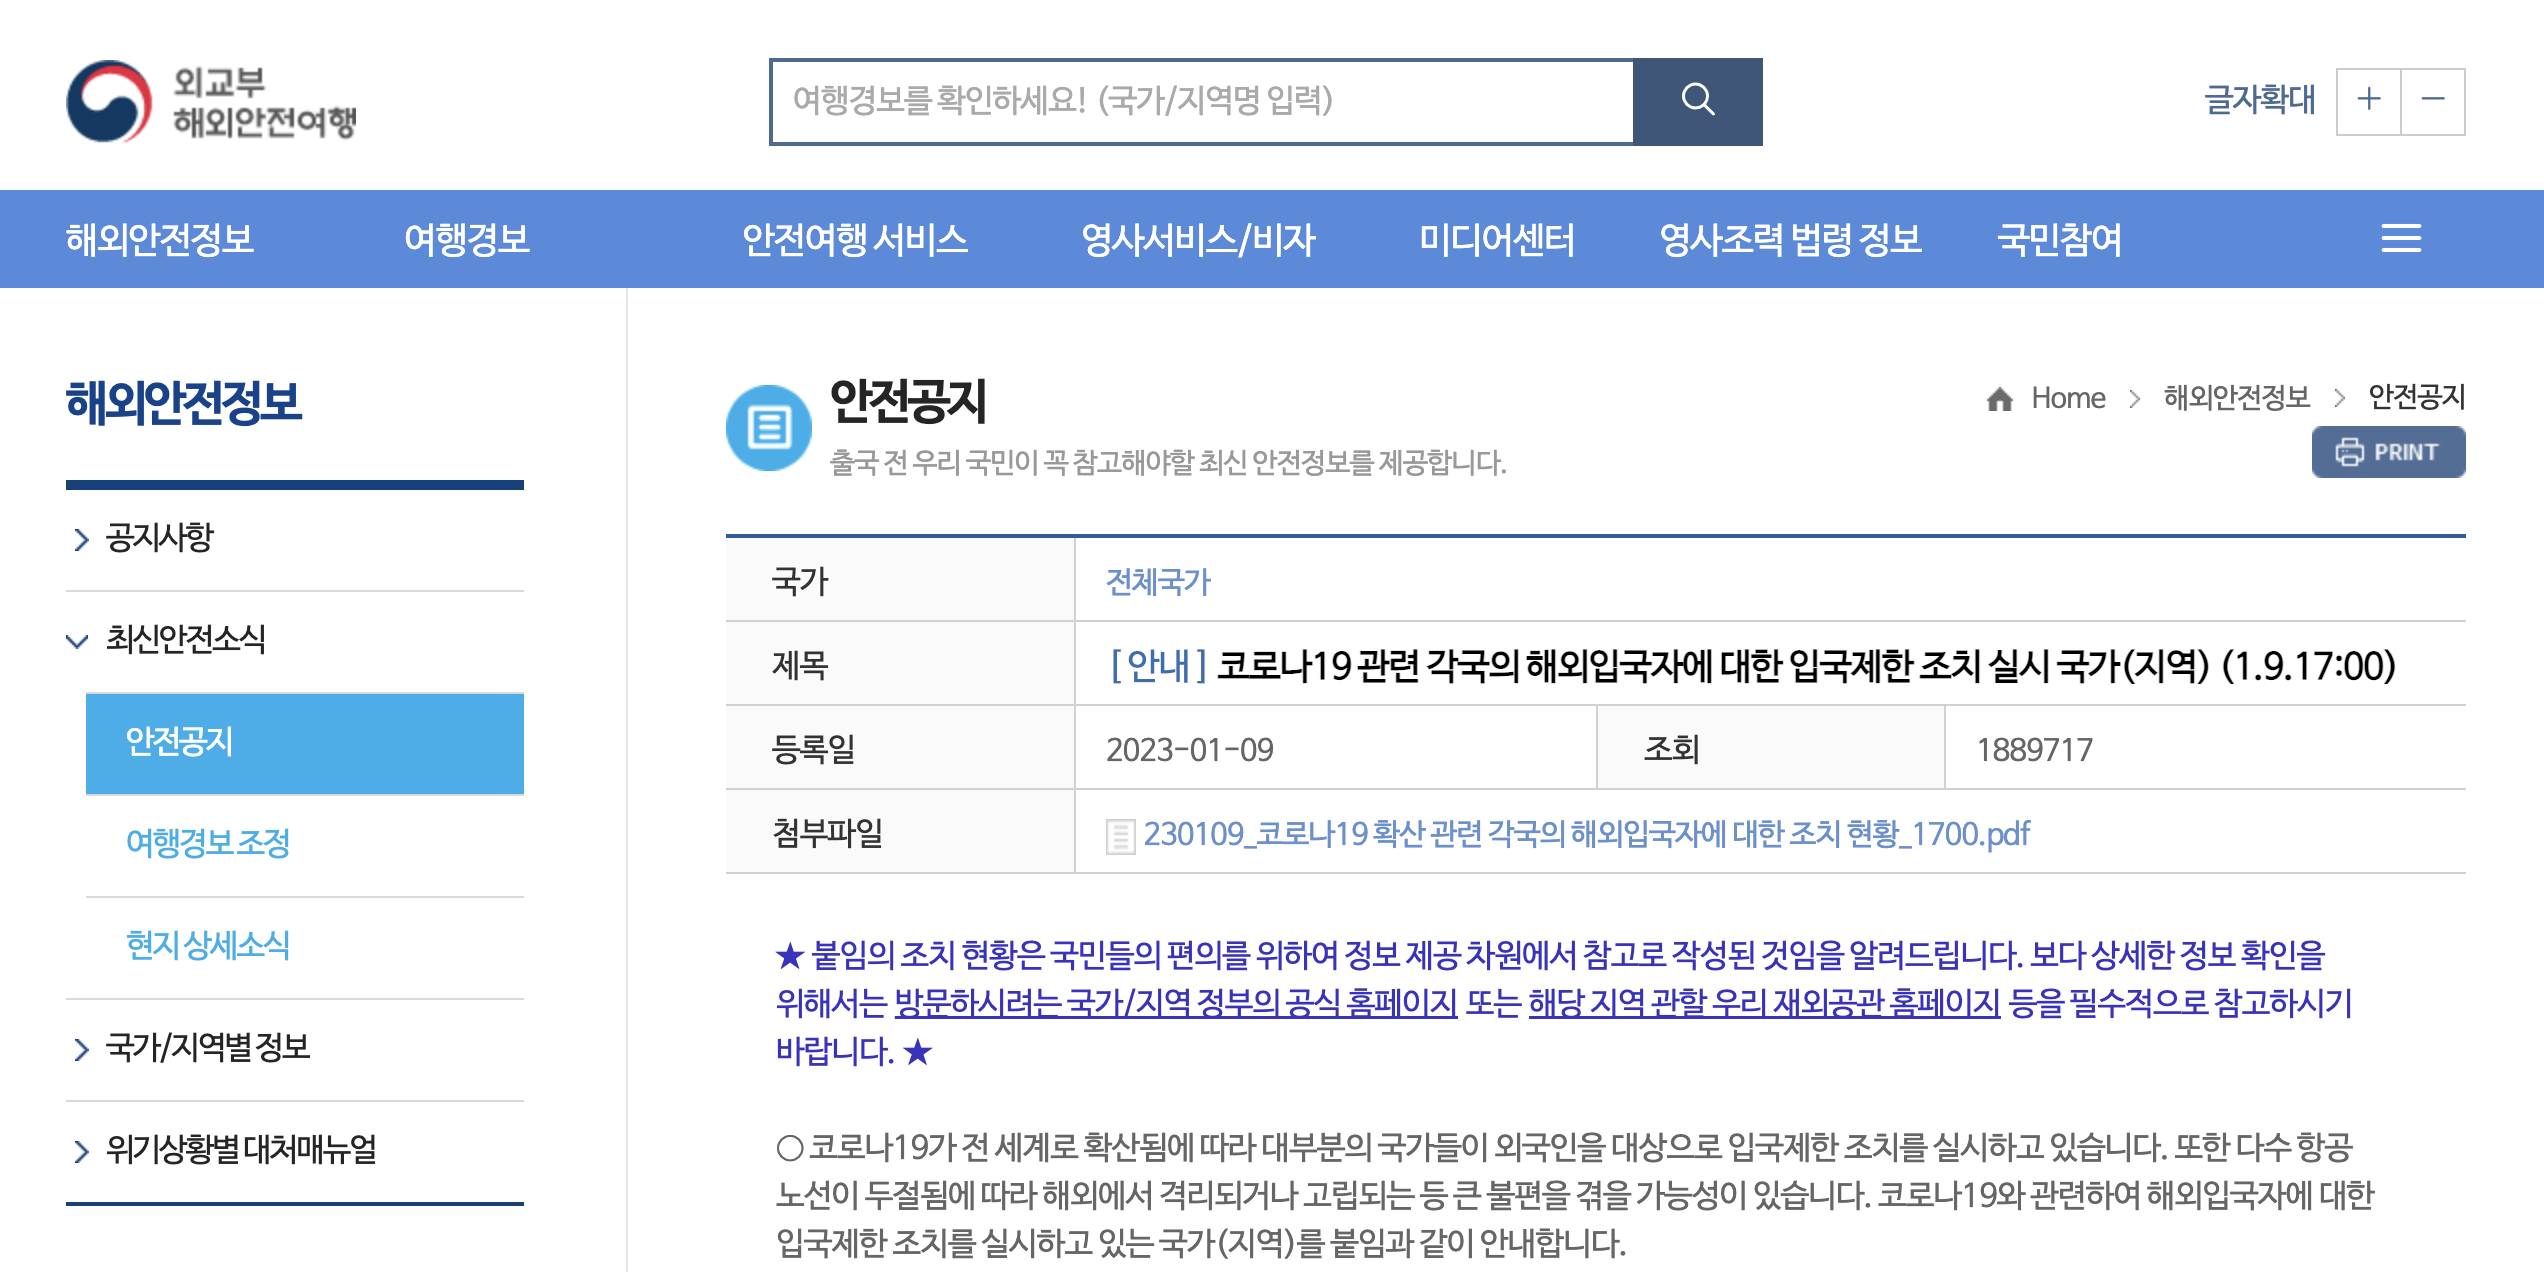
Task: Open the hamburger full menu icon
Action: (2400, 238)
